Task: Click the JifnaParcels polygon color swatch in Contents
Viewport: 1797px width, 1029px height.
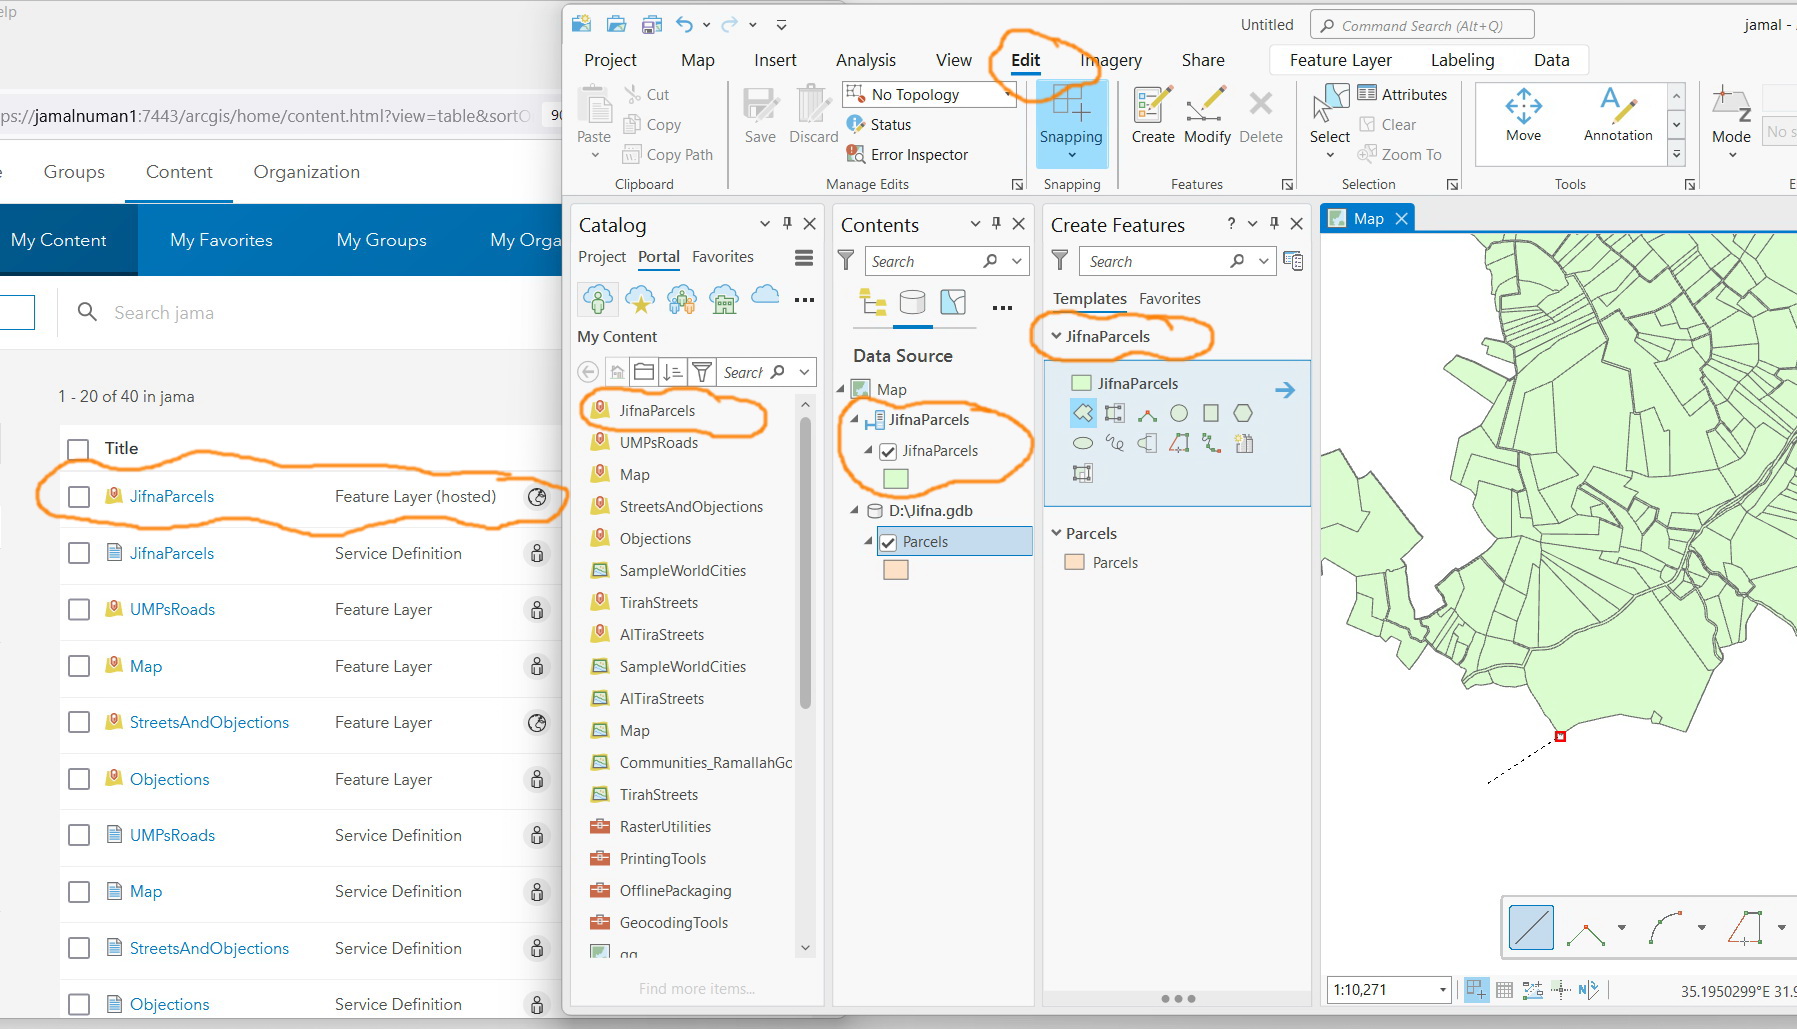Action: point(896,478)
